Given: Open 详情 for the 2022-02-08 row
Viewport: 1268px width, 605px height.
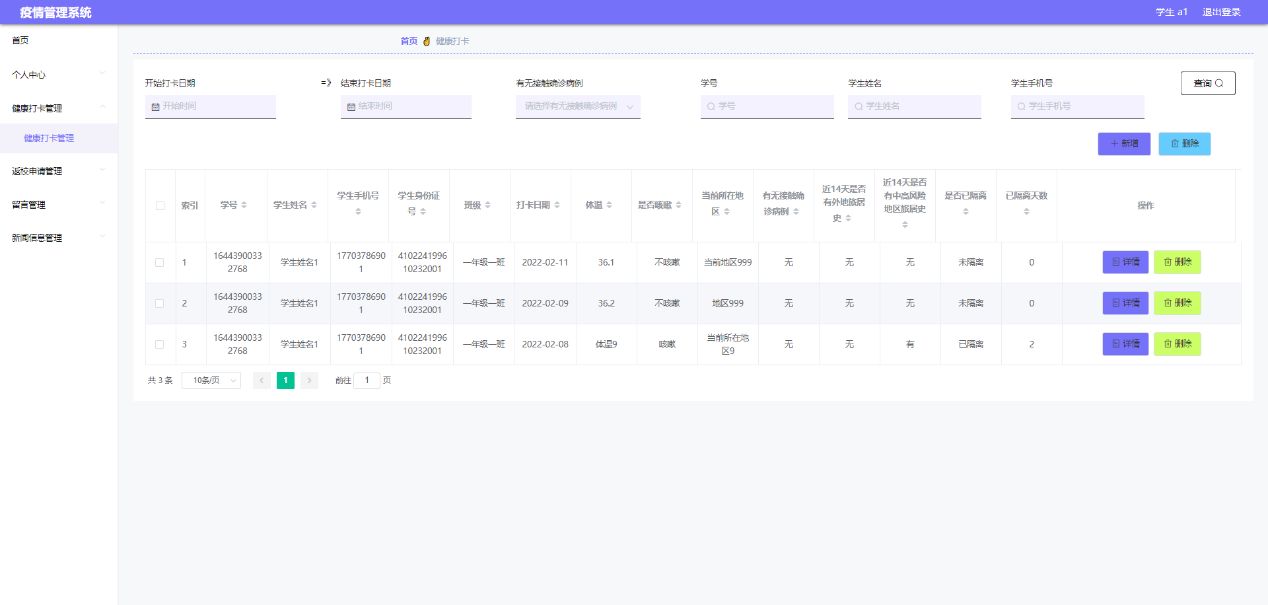Looking at the screenshot, I should coord(1125,344).
